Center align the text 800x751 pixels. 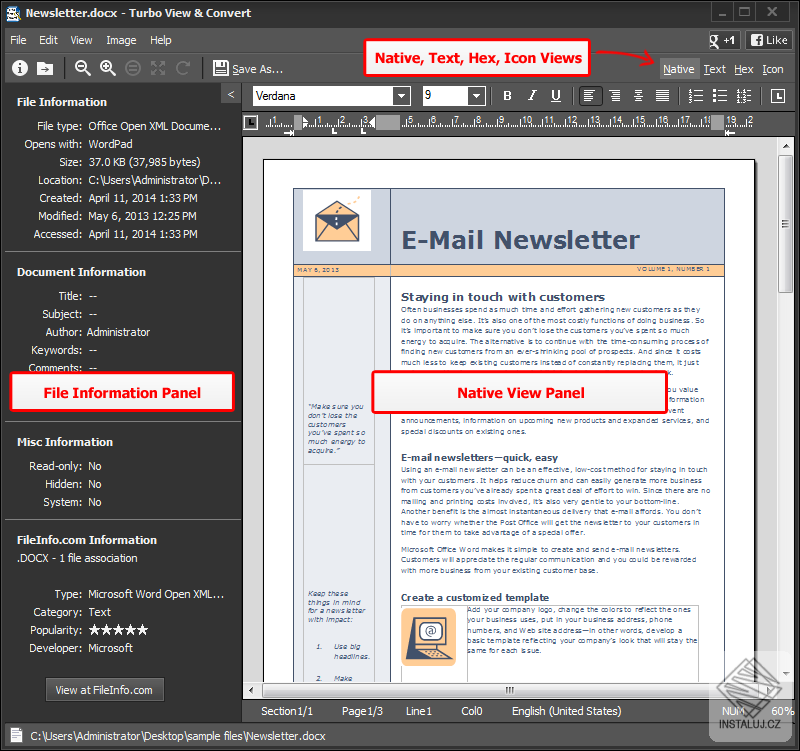coord(638,95)
